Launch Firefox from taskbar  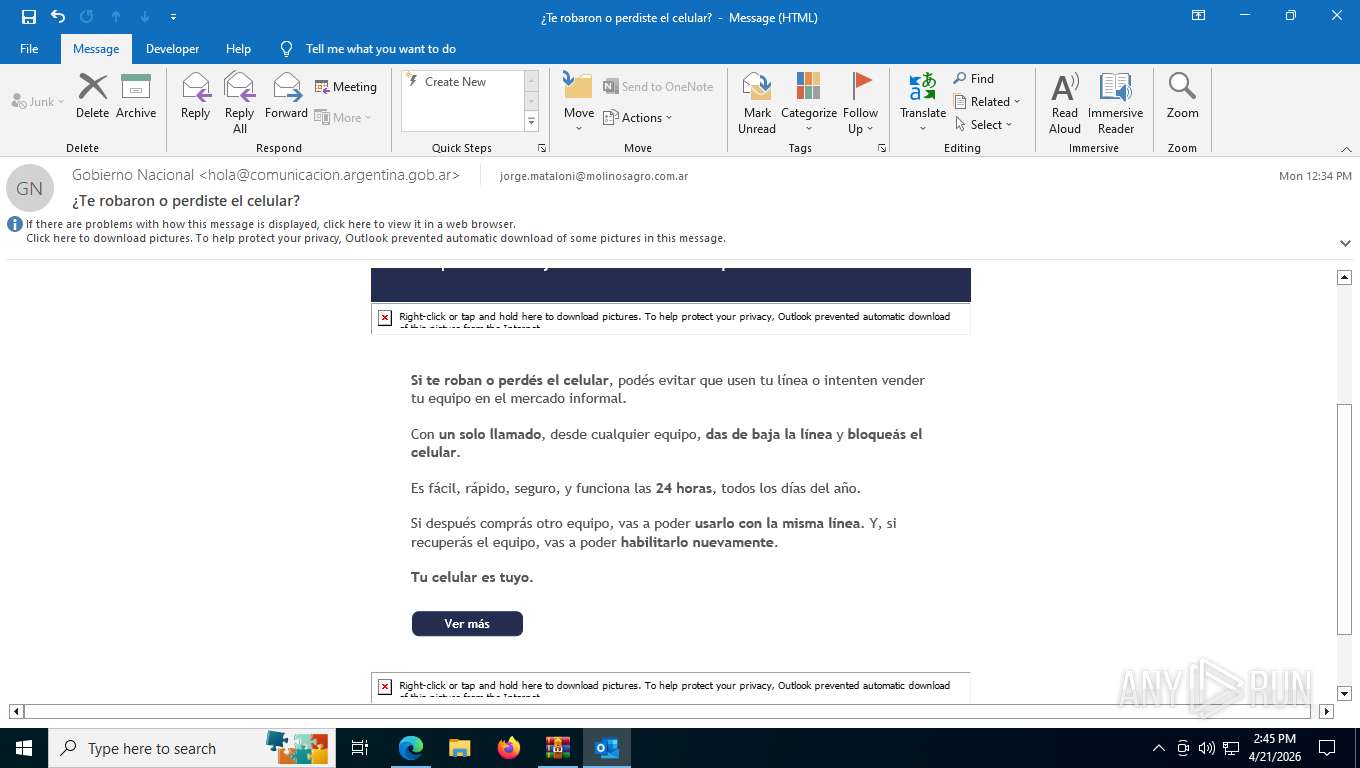point(509,748)
